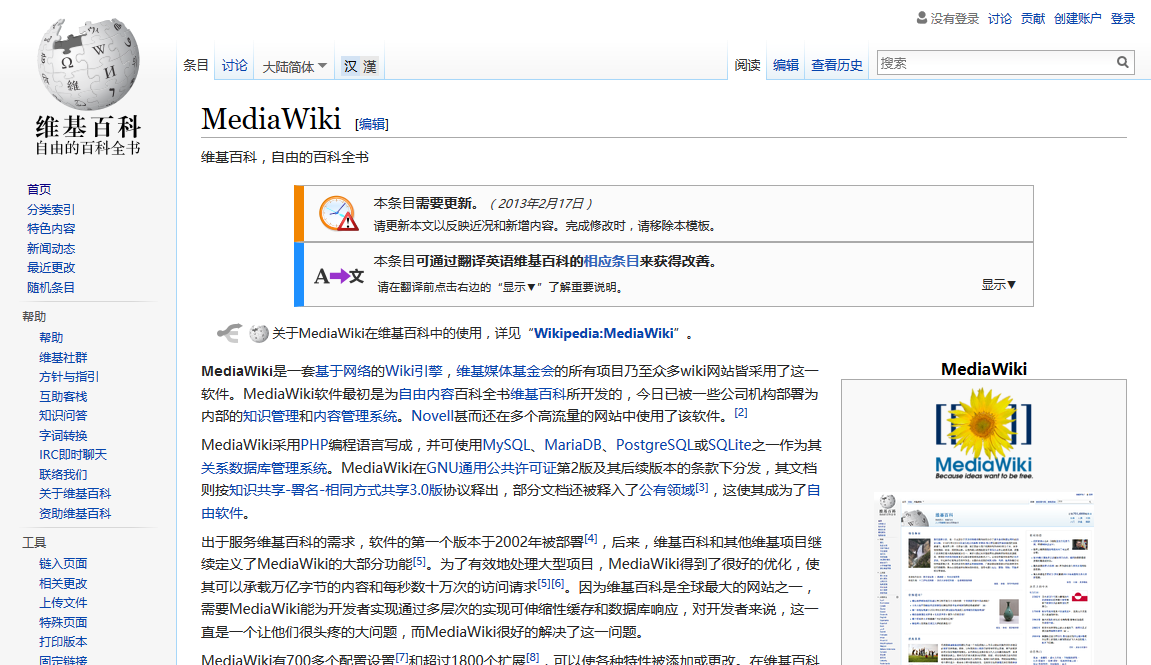Open the 大陆简体 language variant dropdown
The height and width of the screenshot is (665, 1151).
(294, 67)
